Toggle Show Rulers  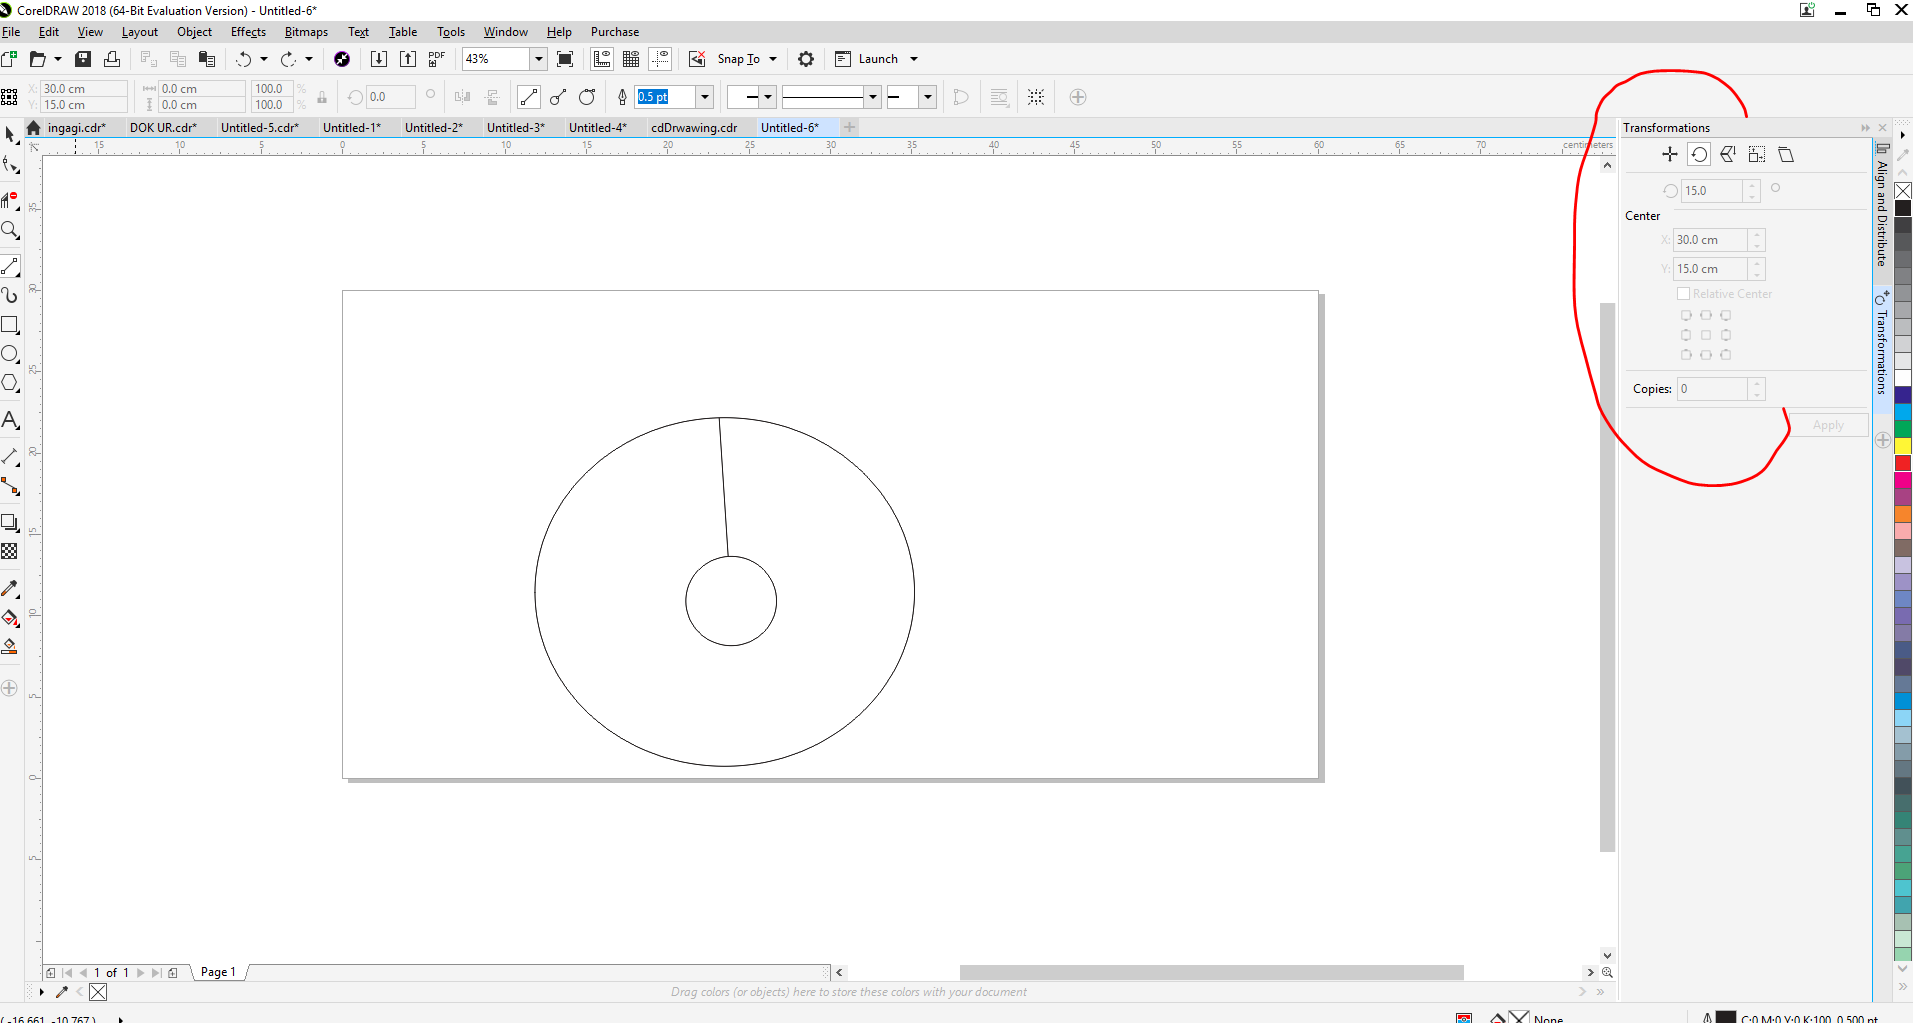click(x=602, y=59)
